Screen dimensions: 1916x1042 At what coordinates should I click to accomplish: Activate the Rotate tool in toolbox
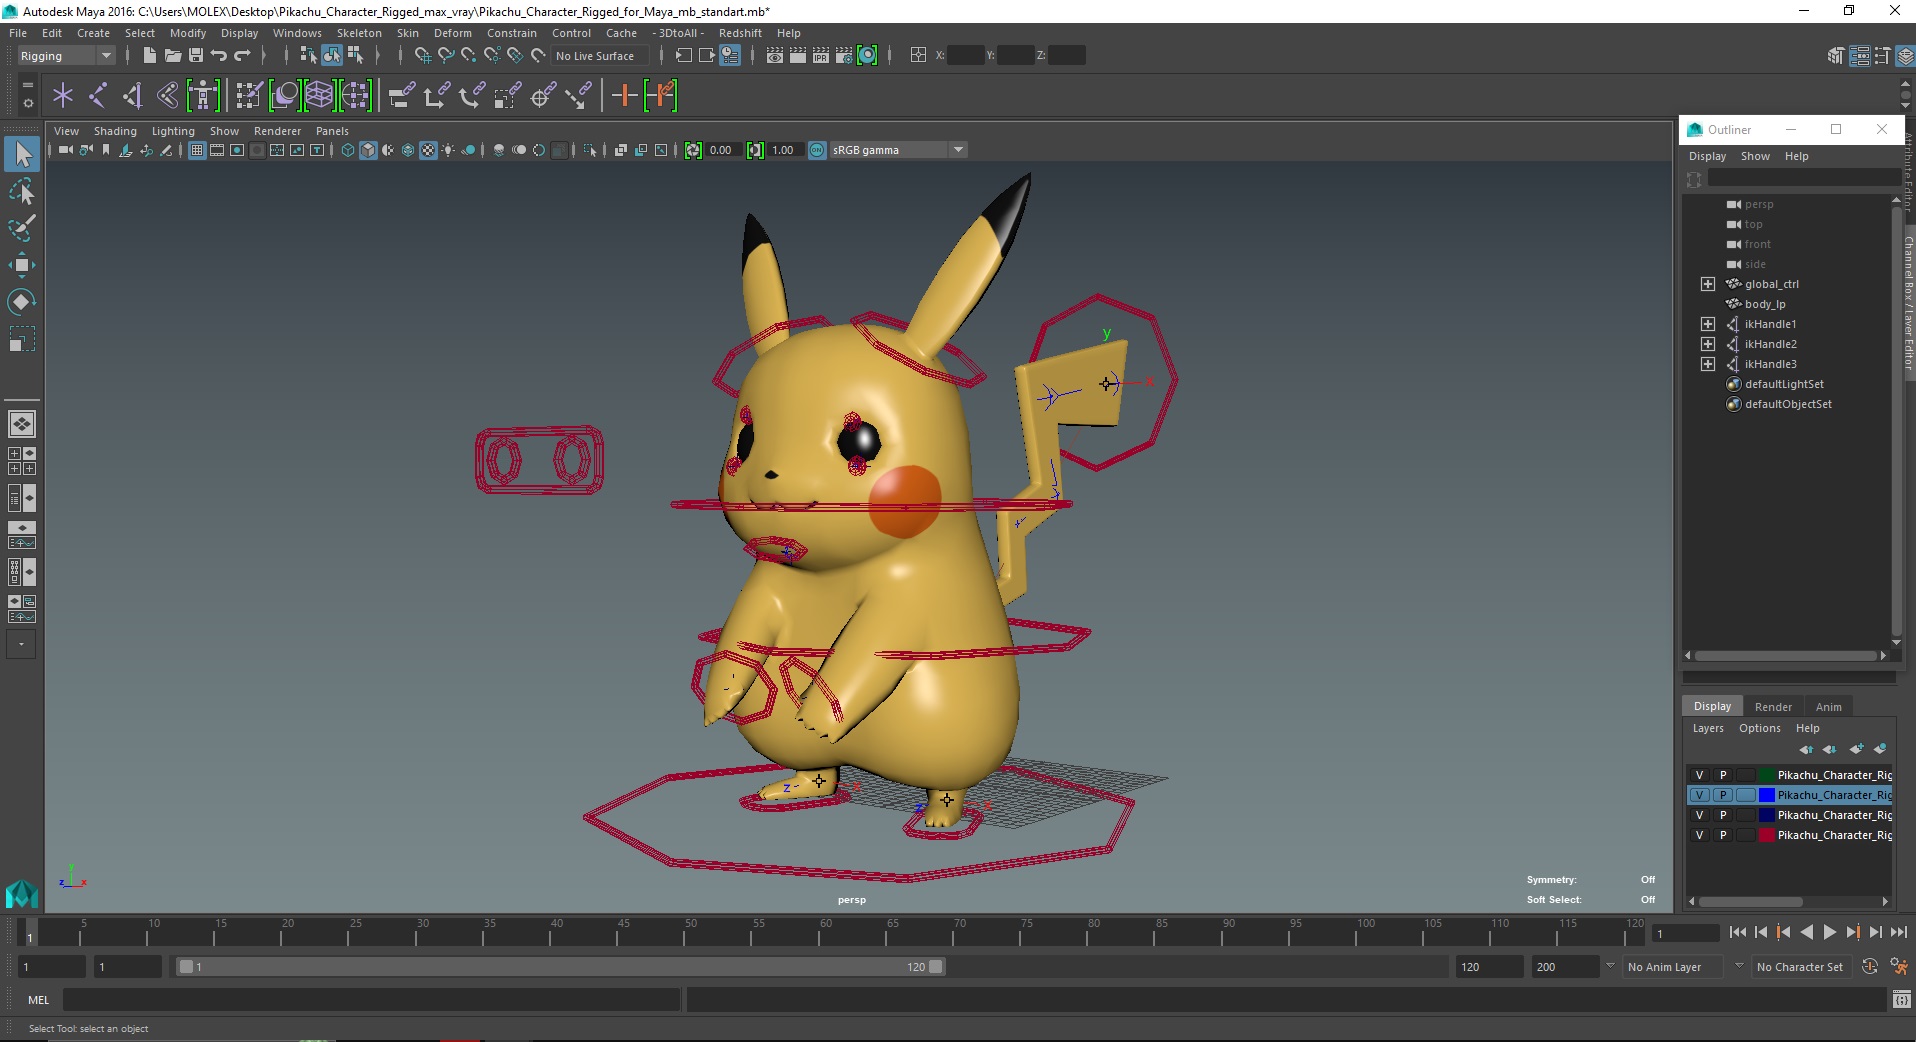22,302
